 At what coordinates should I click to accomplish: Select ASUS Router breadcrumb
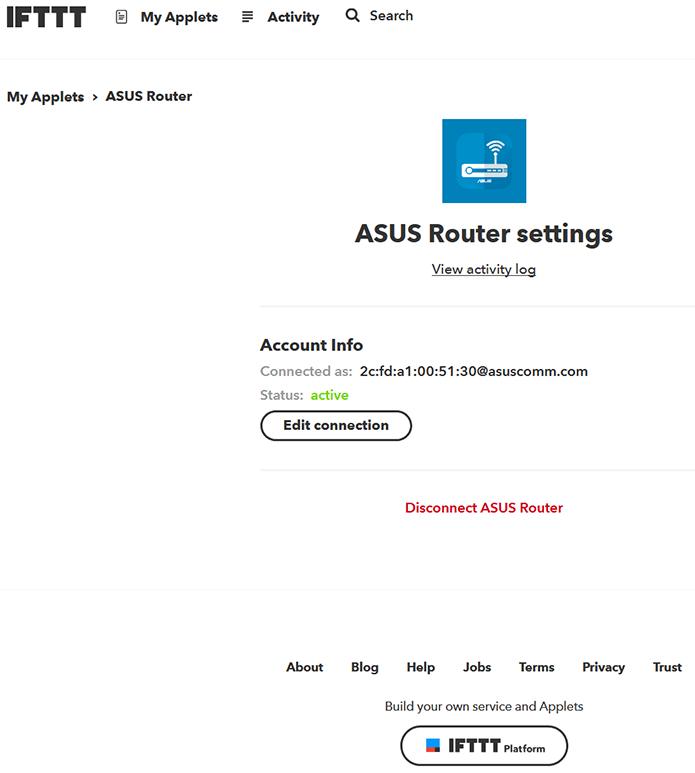pyautogui.click(x=149, y=96)
